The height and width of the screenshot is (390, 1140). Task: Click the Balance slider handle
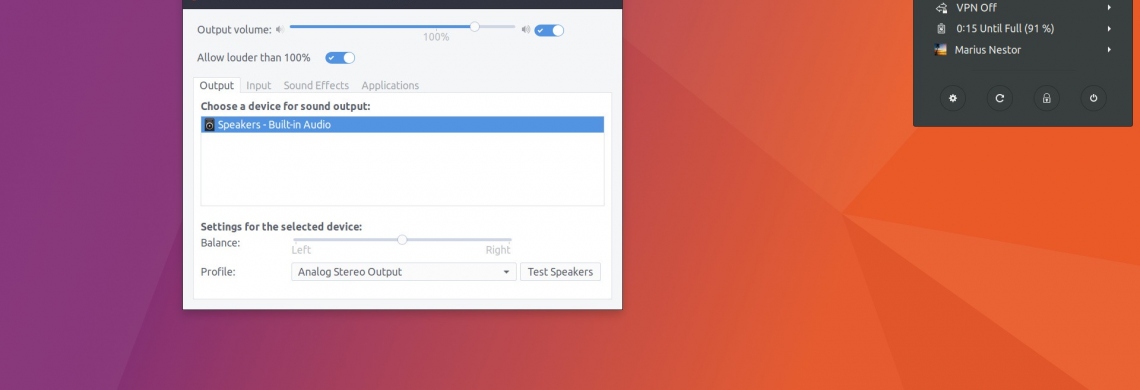pos(402,239)
